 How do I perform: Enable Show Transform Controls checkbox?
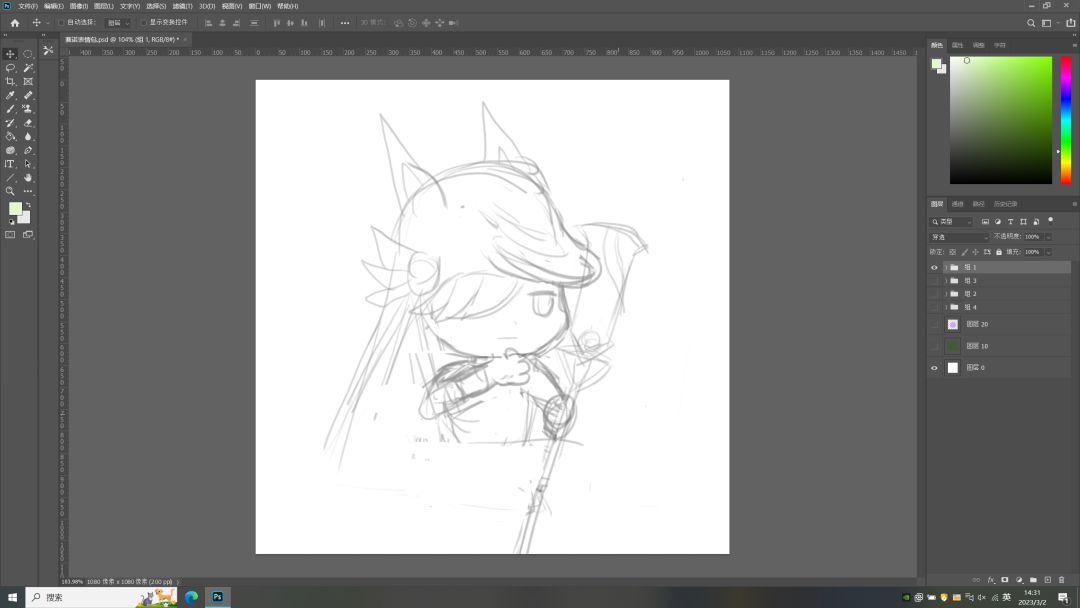[x=143, y=23]
